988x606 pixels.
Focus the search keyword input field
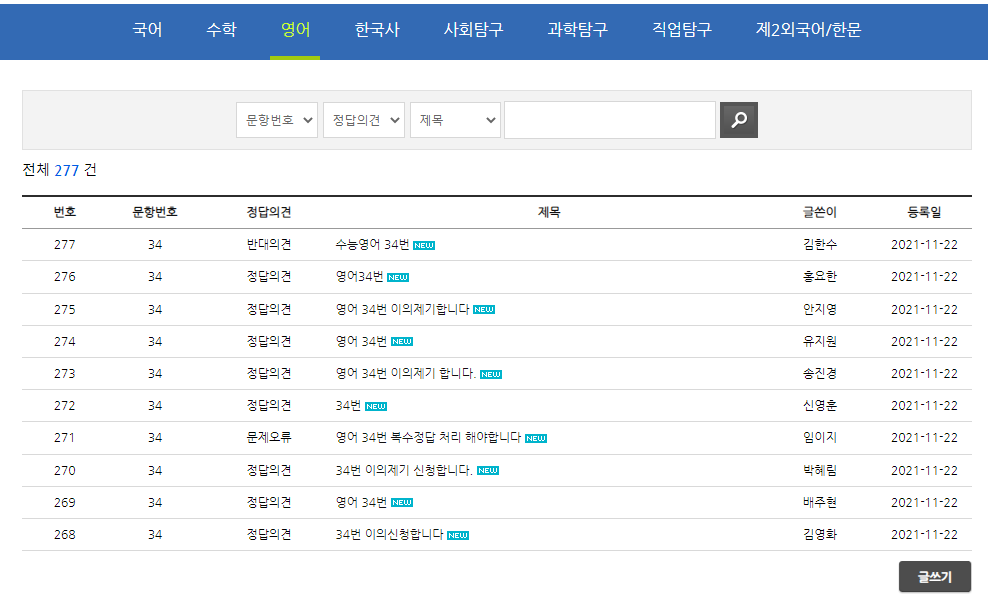(x=610, y=120)
